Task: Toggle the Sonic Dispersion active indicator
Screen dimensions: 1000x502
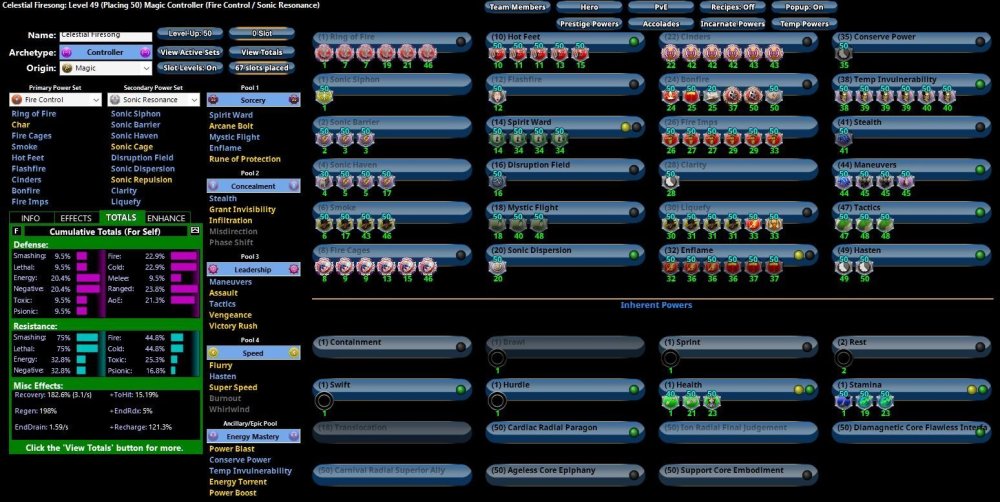Action: [x=634, y=255]
